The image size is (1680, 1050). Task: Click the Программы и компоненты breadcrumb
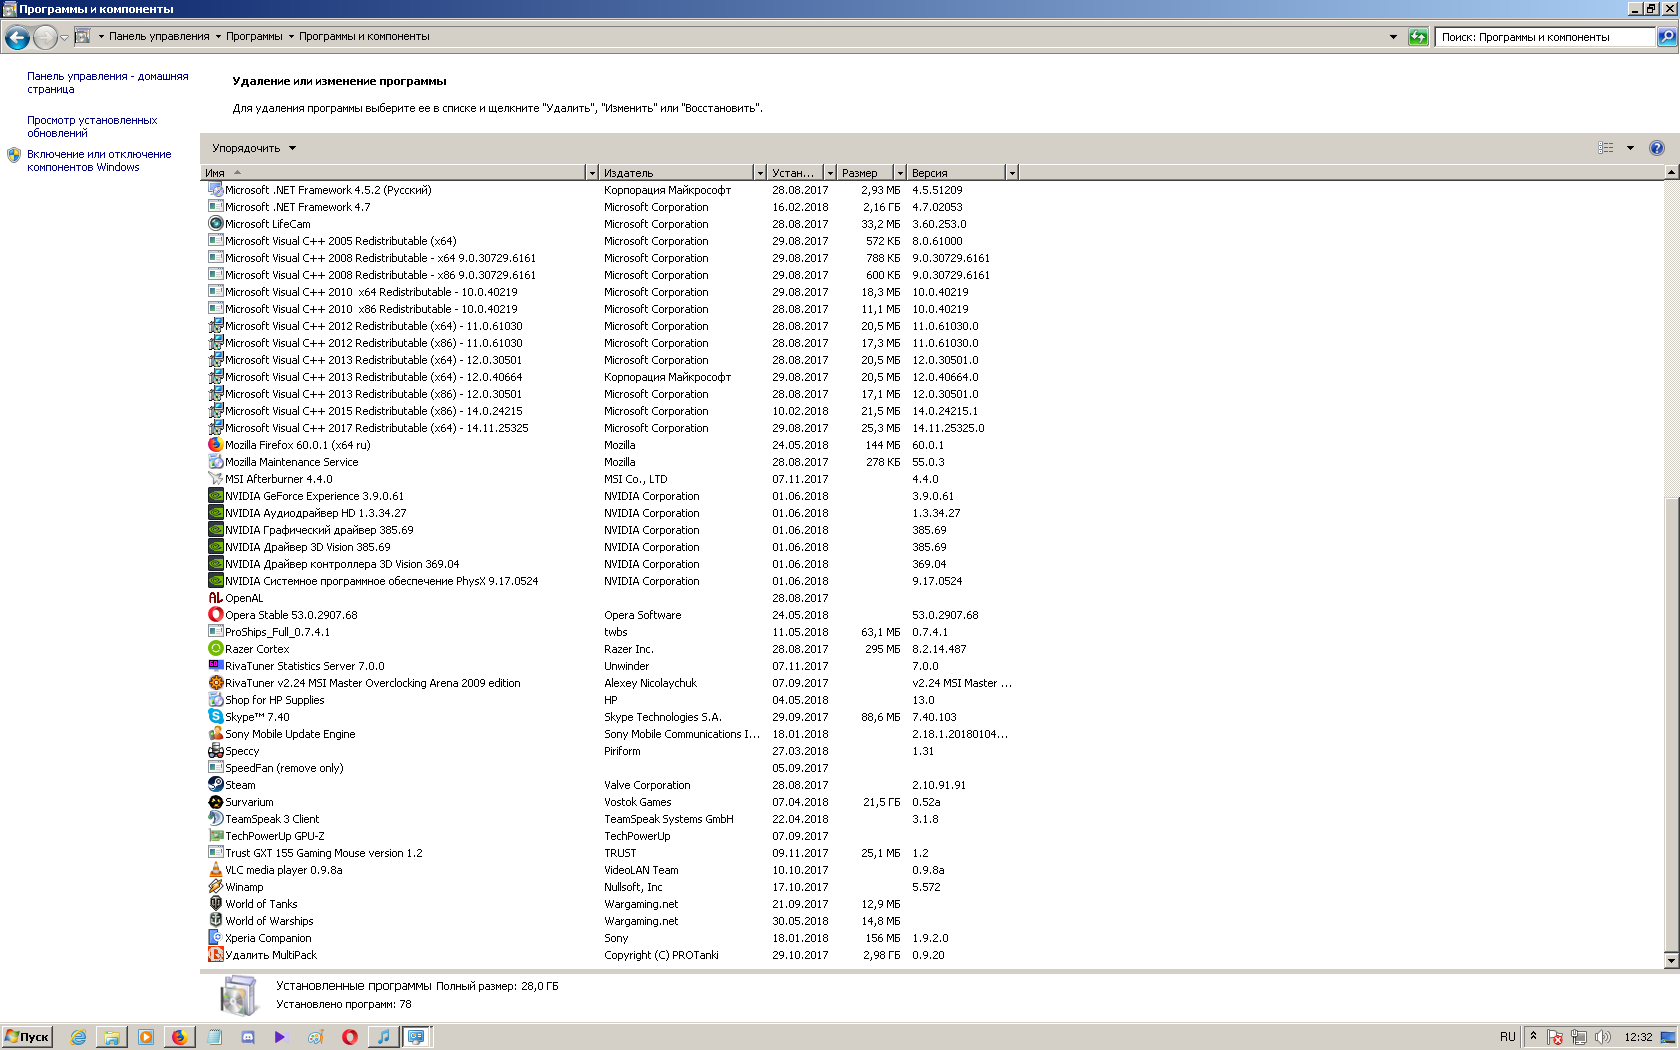click(364, 36)
